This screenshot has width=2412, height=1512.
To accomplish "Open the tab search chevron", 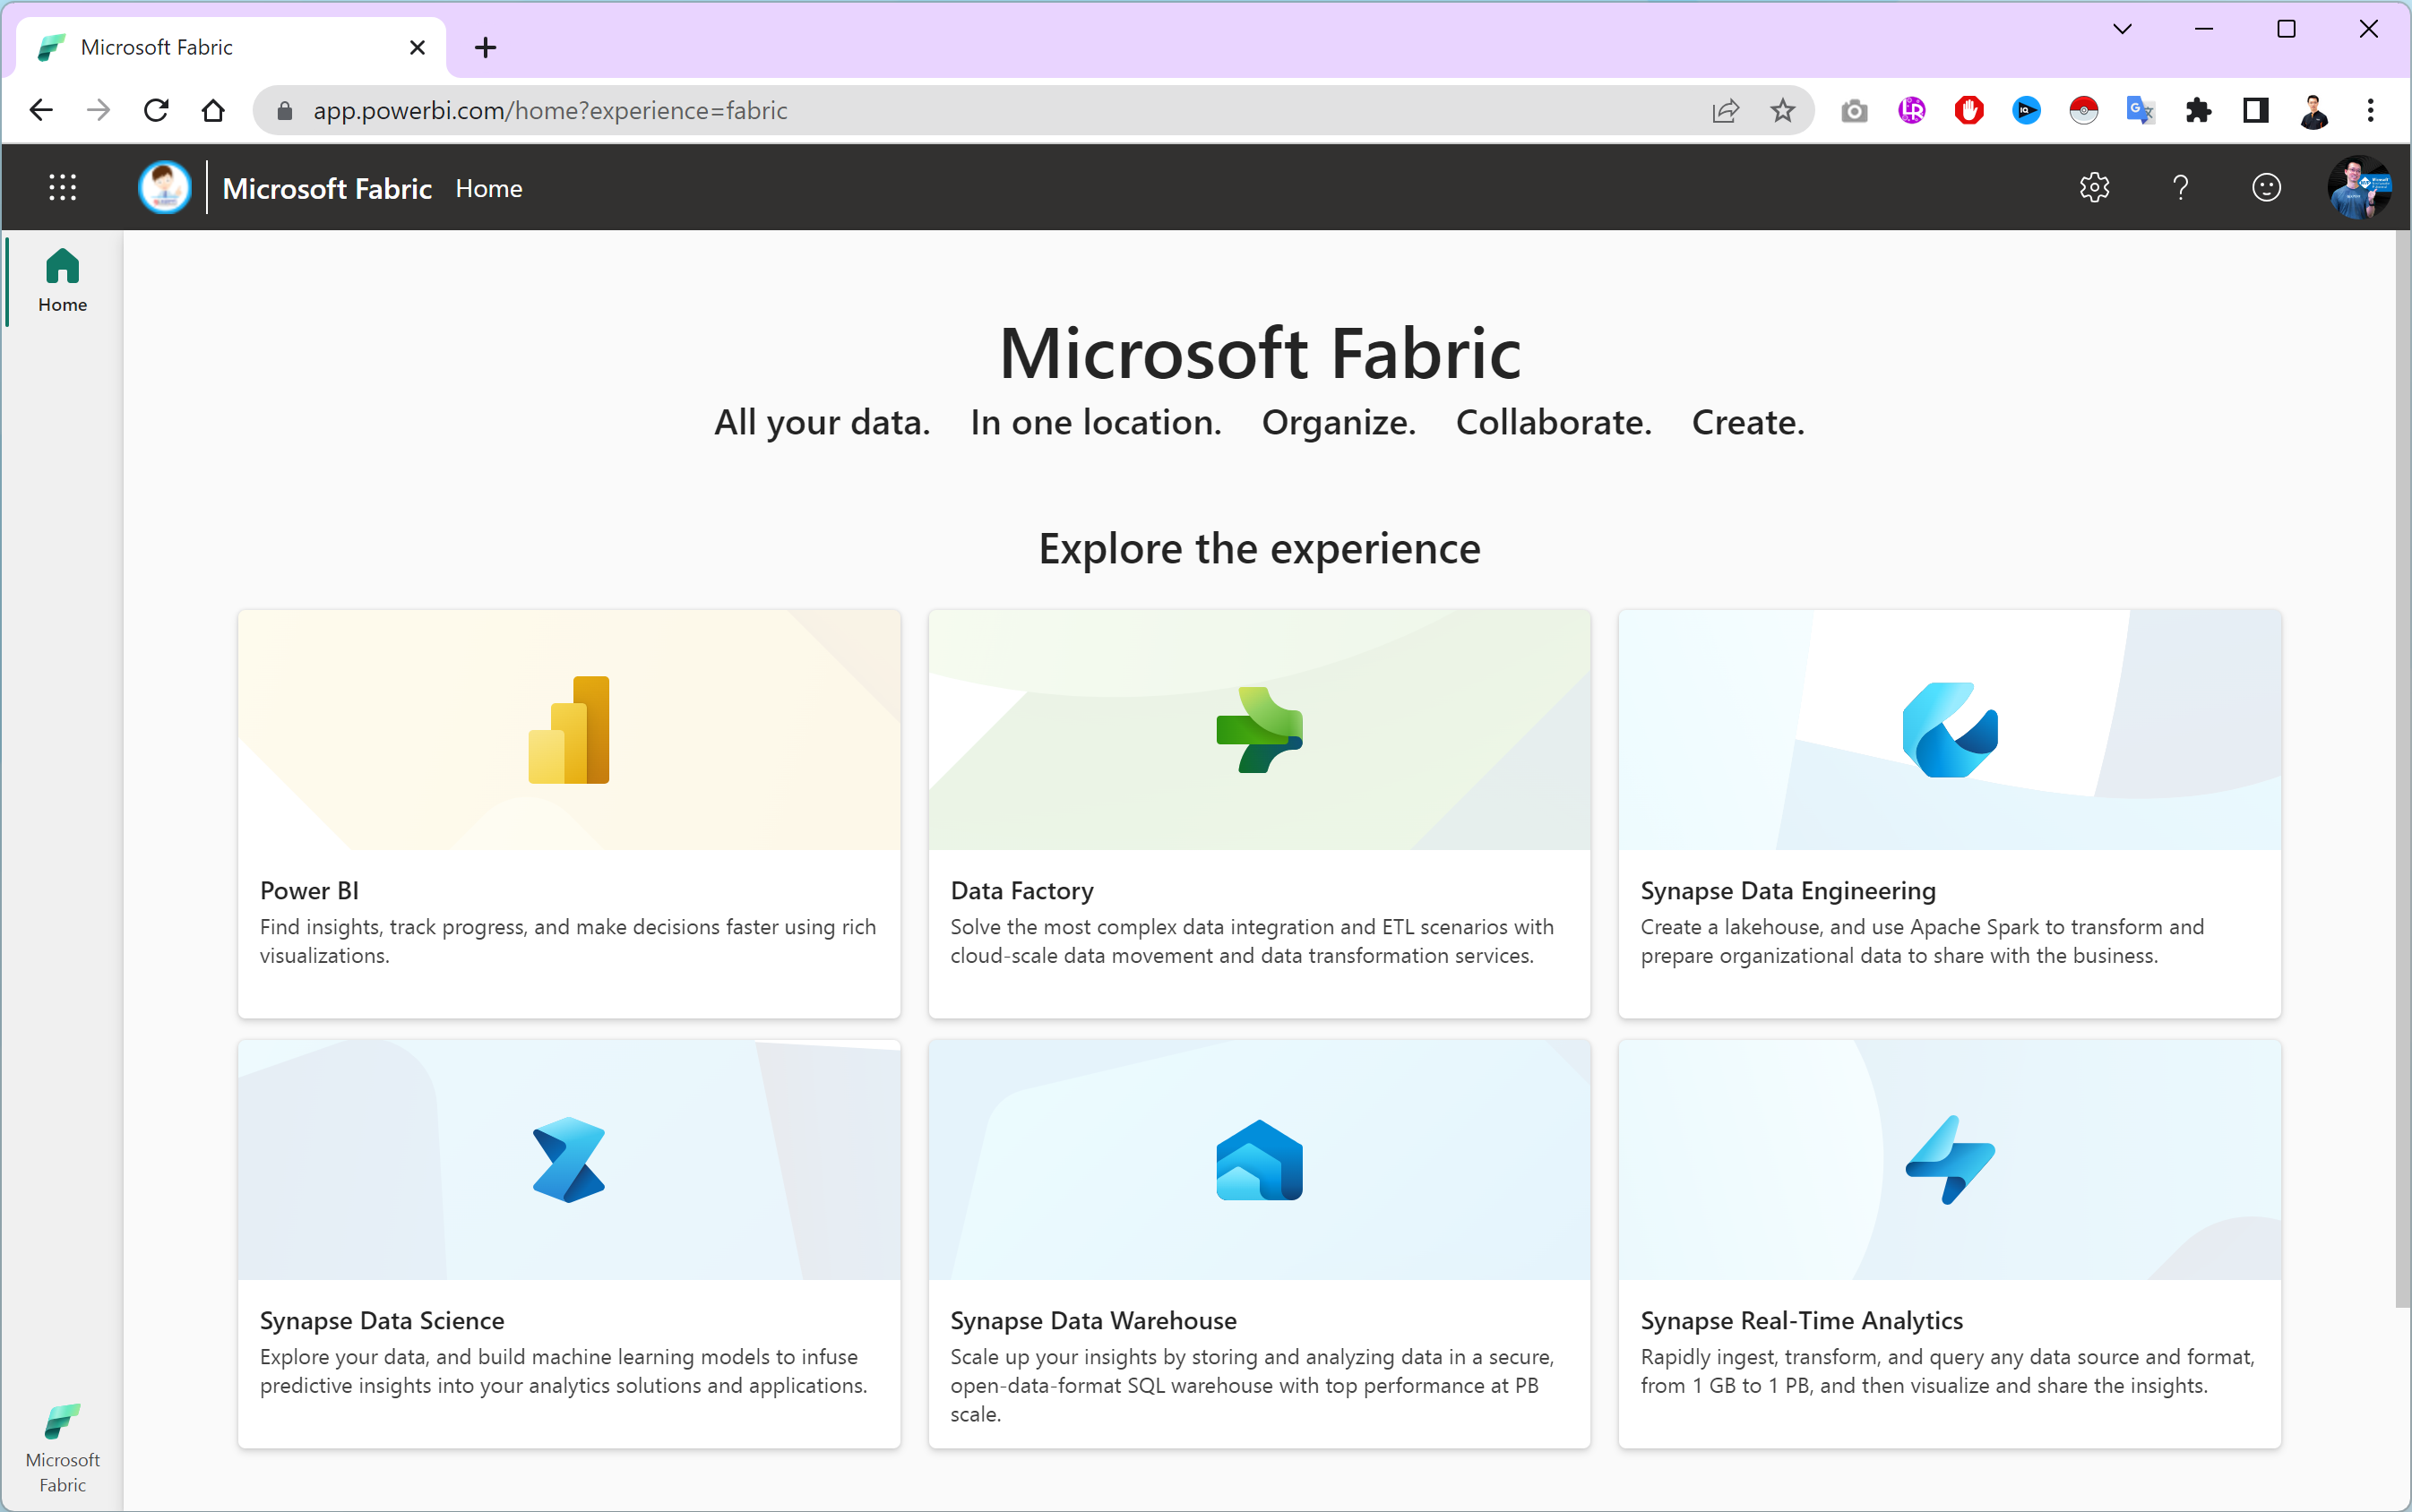I will pos(2122,29).
